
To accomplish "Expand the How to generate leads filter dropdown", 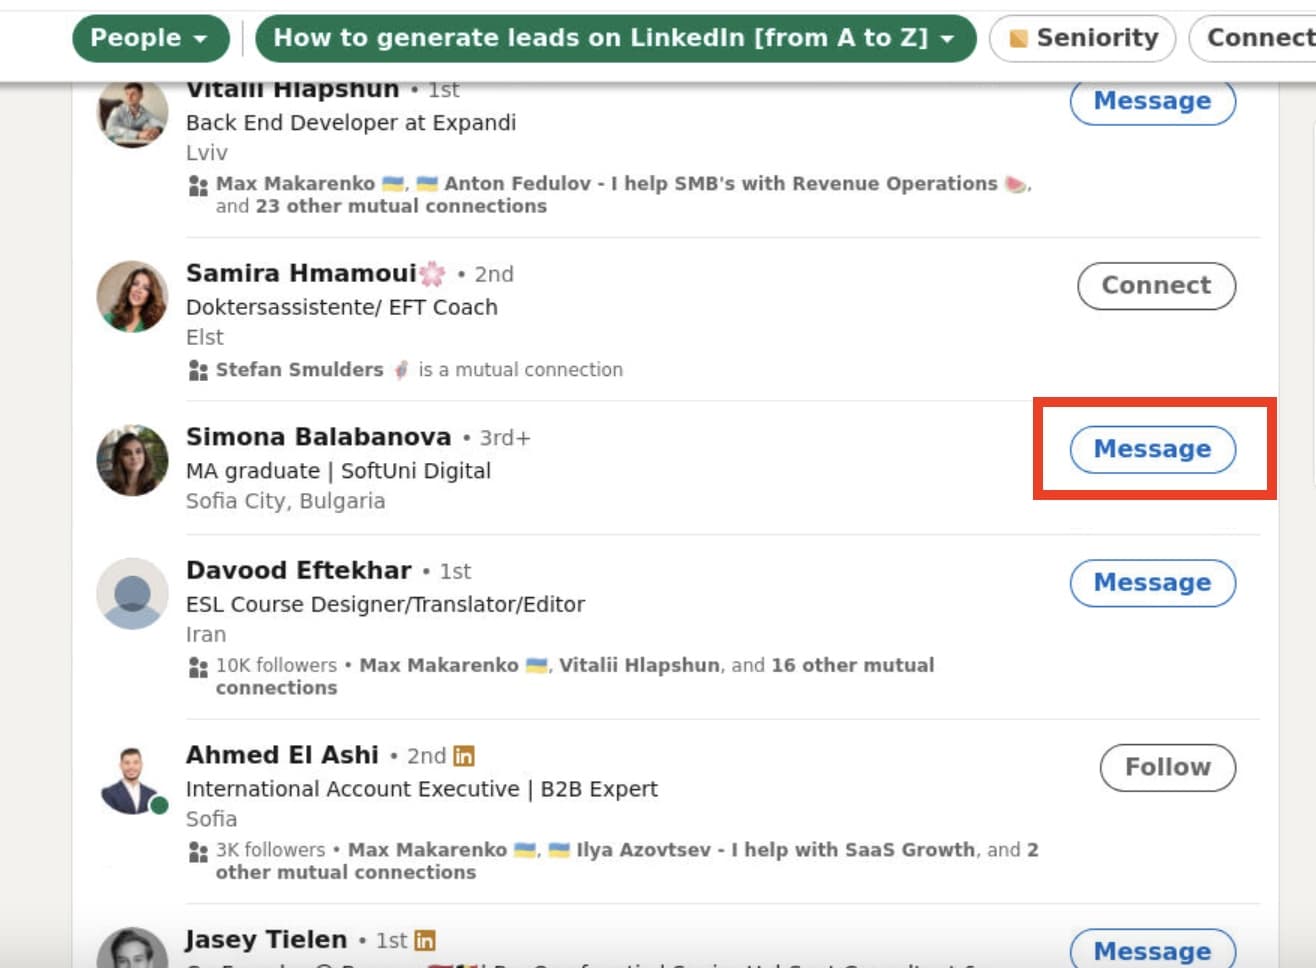I will tap(615, 38).
